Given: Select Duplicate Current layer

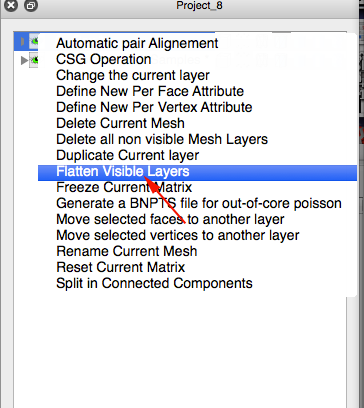Looking at the screenshot, I should click(197, 156).
